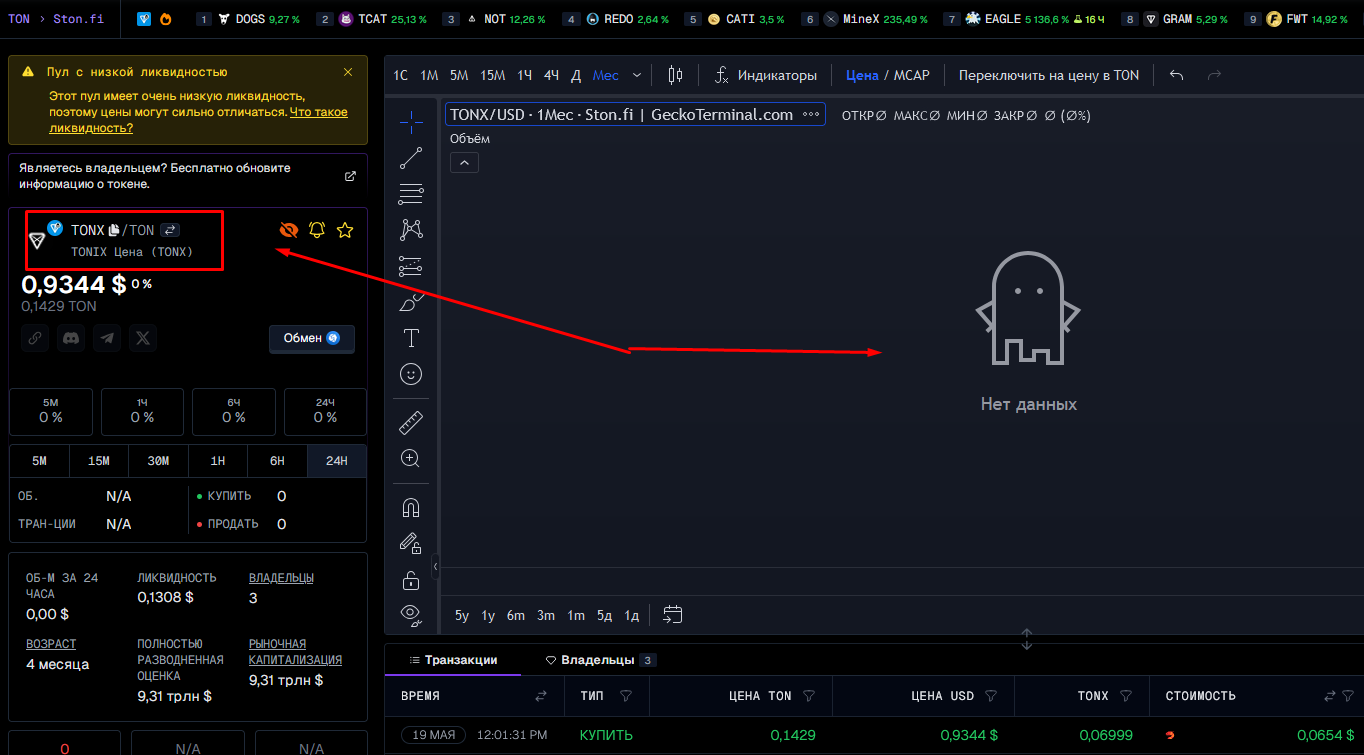Filter the ЦЕНА USD column
Viewport: 1364px width, 755px height.
[992, 696]
